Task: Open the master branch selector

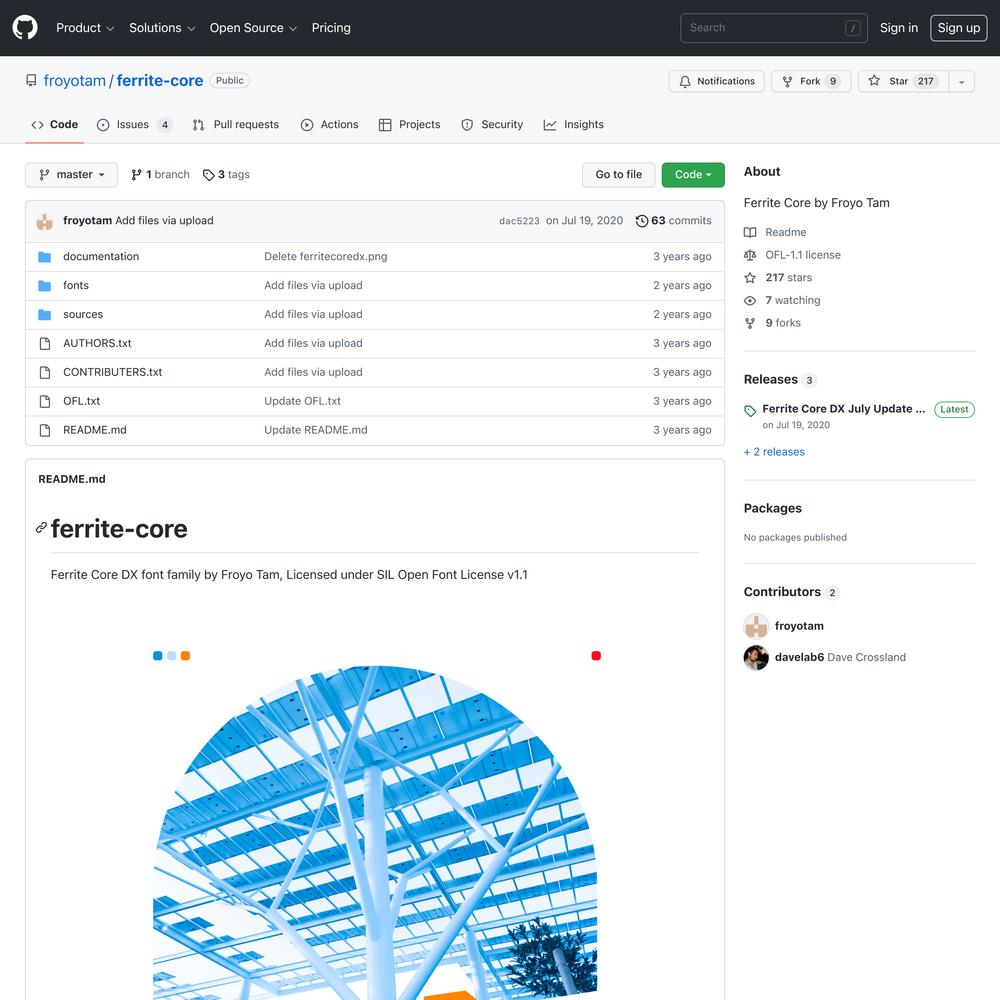Action: (71, 175)
